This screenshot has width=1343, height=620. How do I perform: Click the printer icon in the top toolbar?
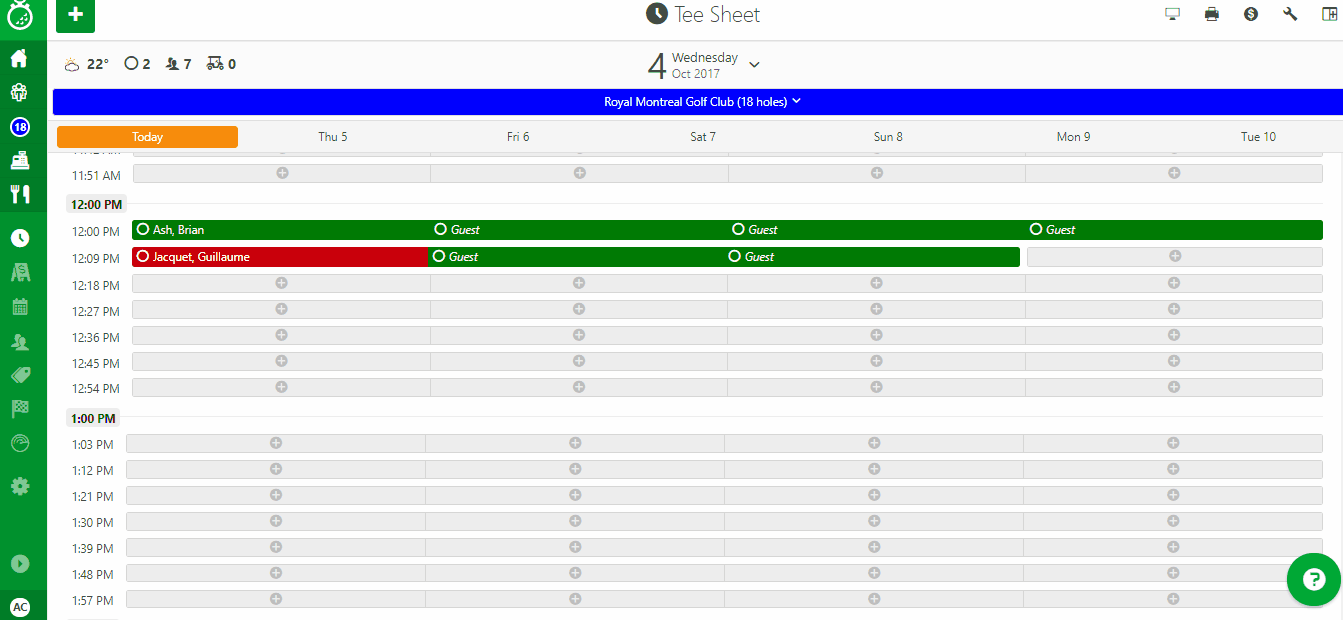(1211, 14)
